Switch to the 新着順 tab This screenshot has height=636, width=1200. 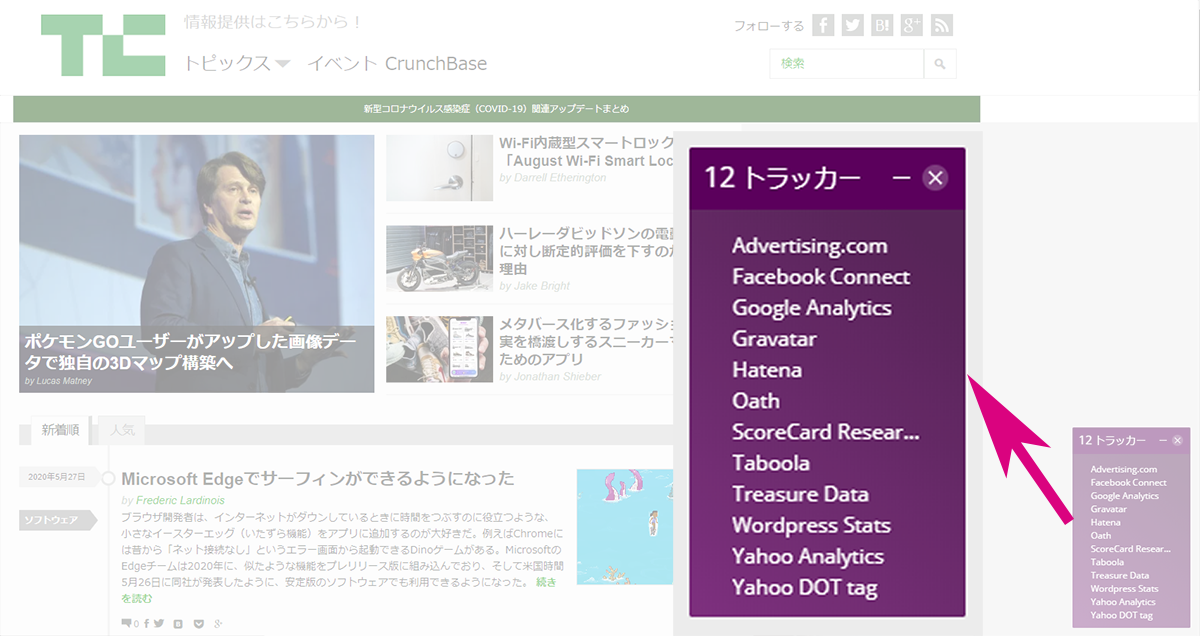pyautogui.click(x=60, y=431)
